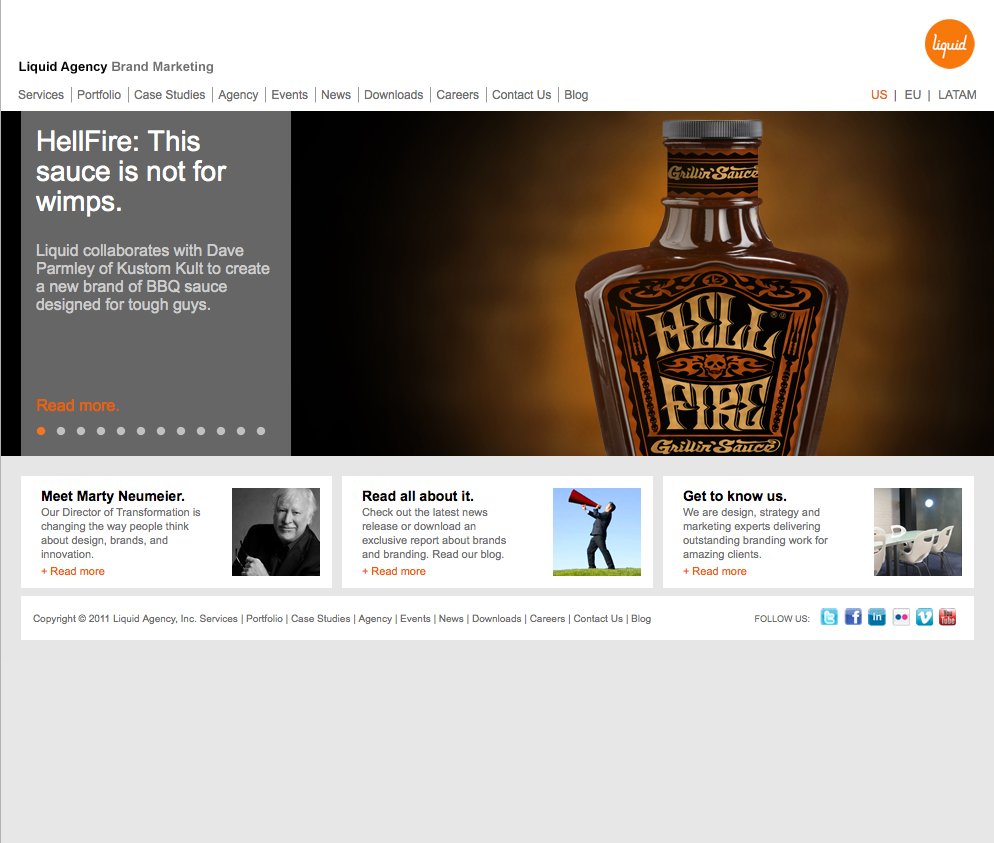This screenshot has height=843, width=994.
Task: Open Contact Us in the footer links
Action: (x=598, y=619)
